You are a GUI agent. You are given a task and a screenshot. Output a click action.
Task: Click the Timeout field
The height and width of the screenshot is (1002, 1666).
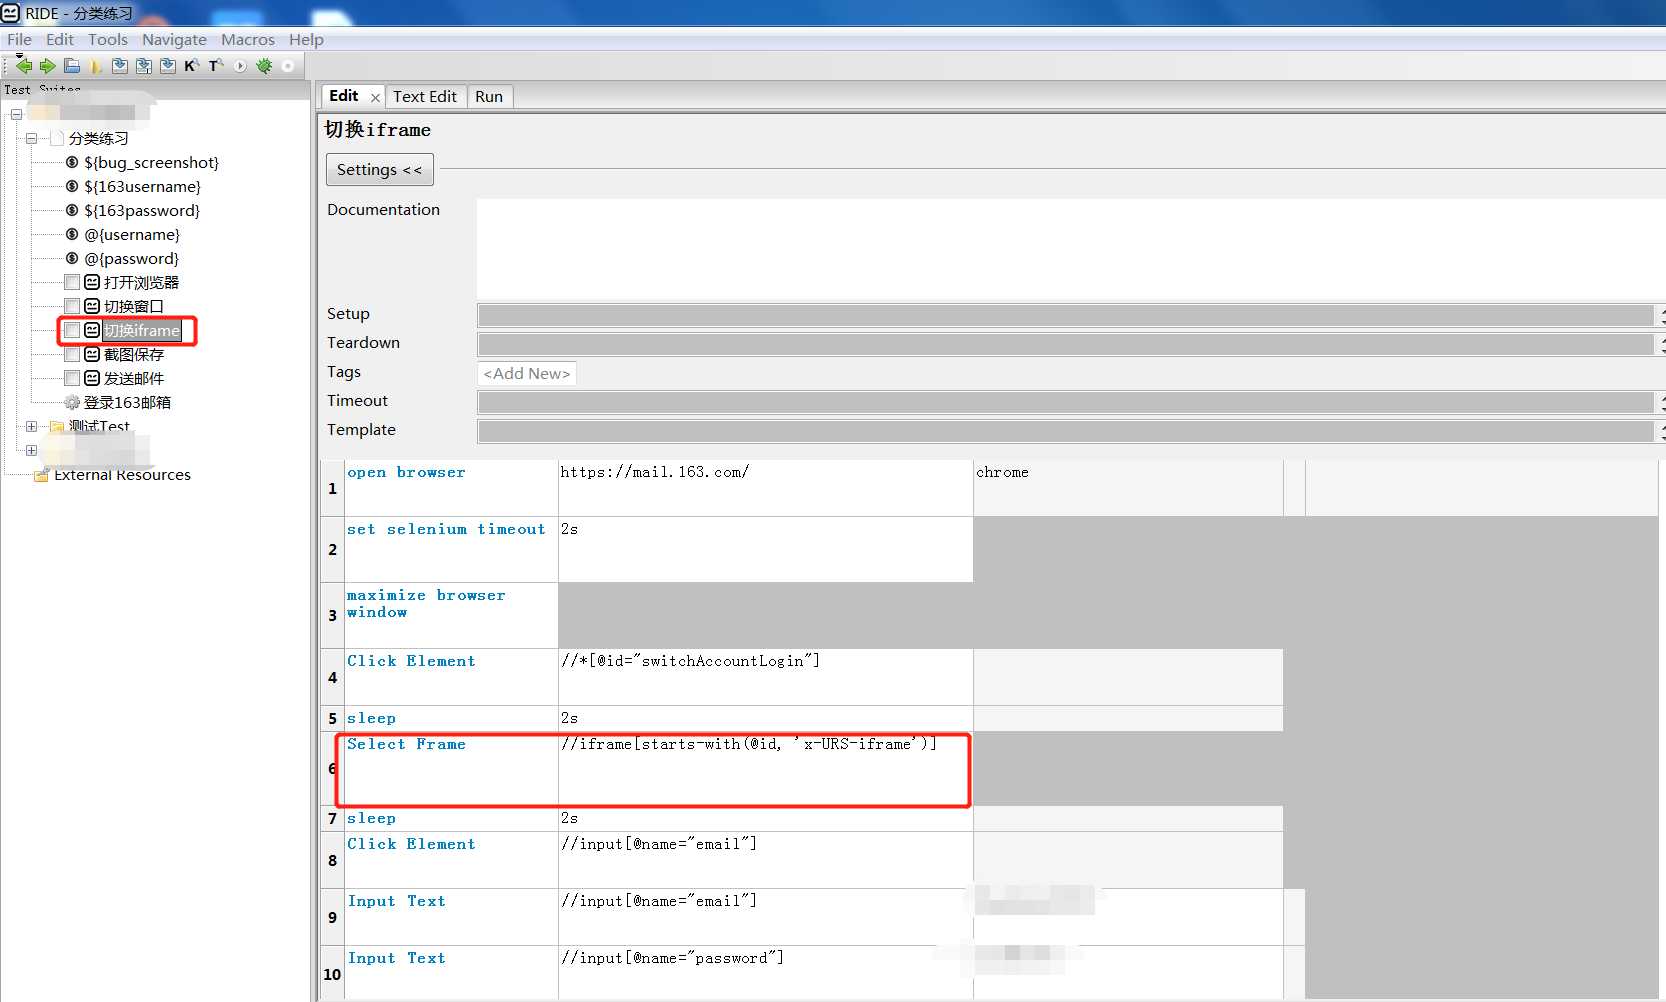point(1065,402)
